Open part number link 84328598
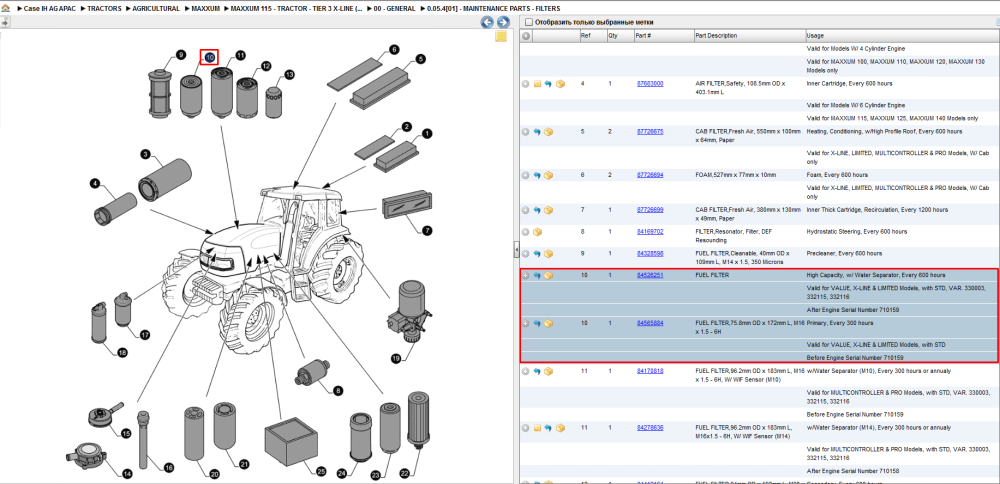Screen dimensions: 1000x484 point(650,253)
